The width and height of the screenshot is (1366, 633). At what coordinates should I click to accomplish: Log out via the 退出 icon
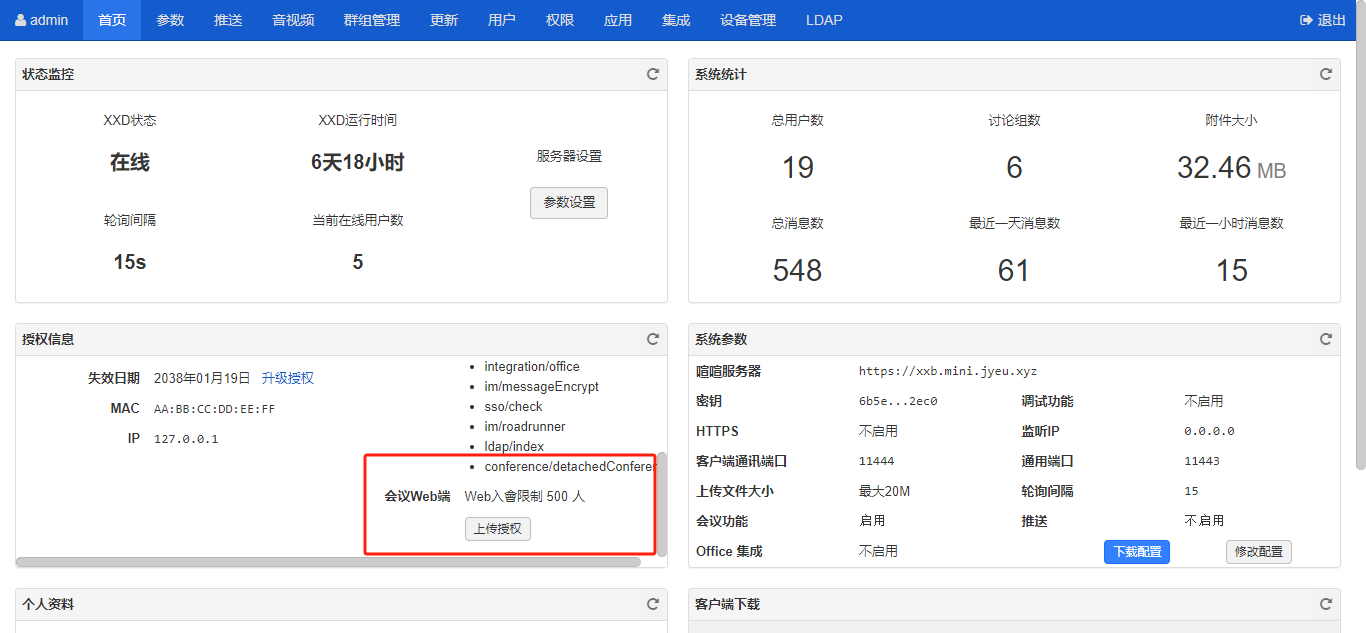[x=1306, y=20]
